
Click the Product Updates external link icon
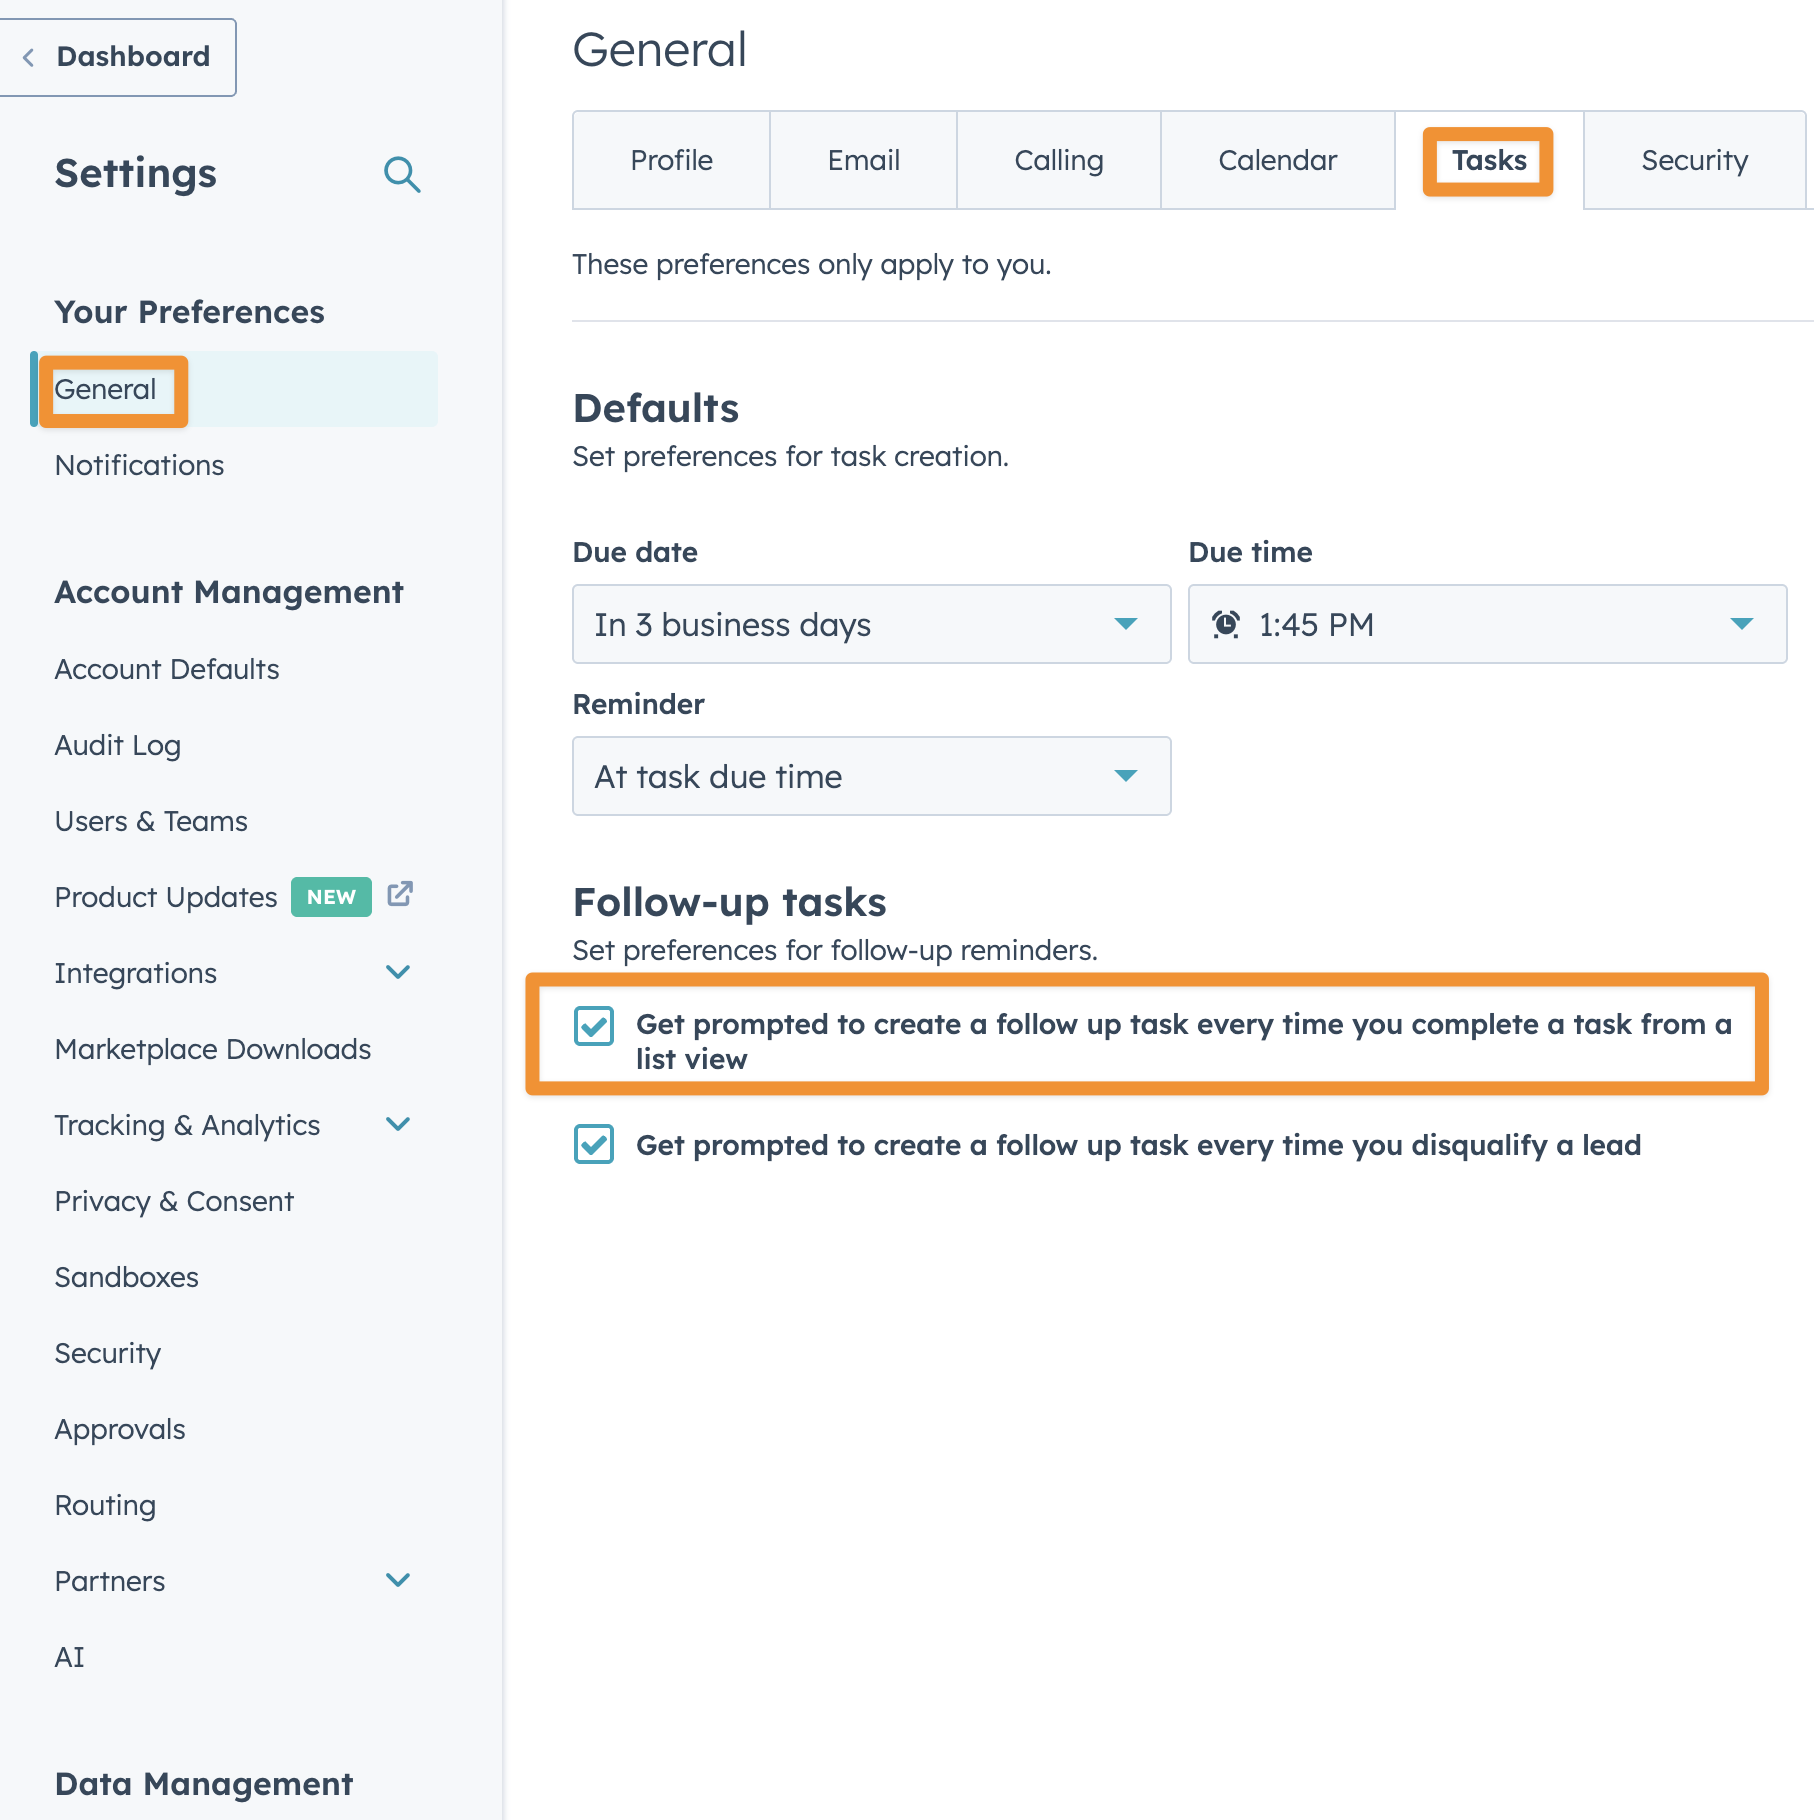(400, 894)
